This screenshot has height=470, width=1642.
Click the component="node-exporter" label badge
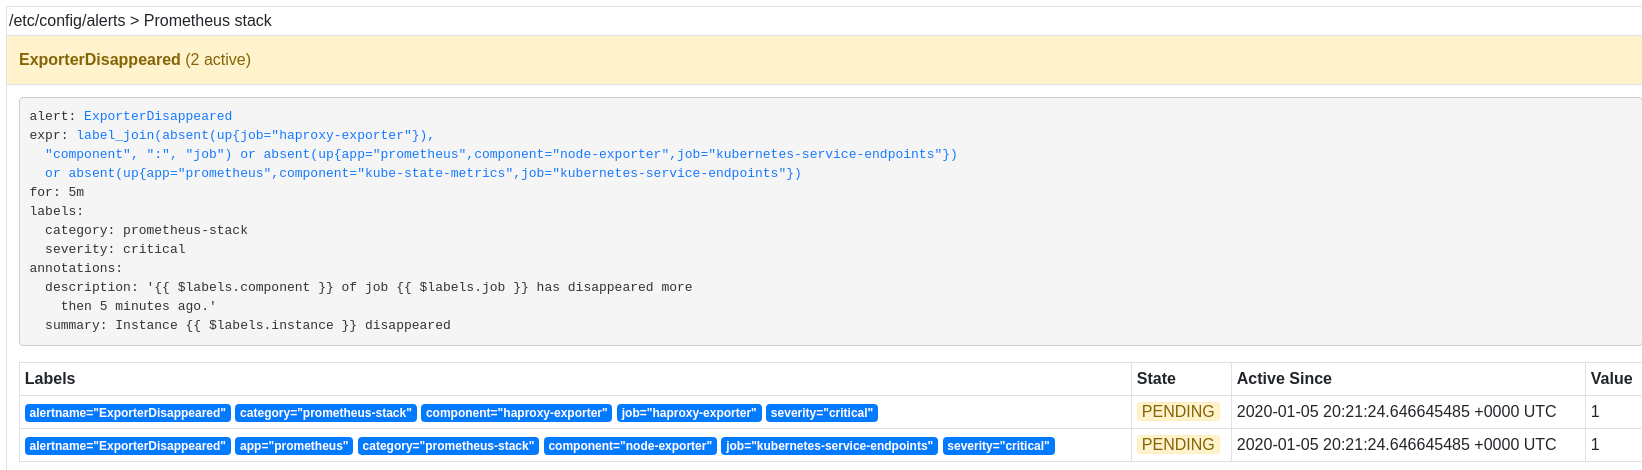click(630, 446)
